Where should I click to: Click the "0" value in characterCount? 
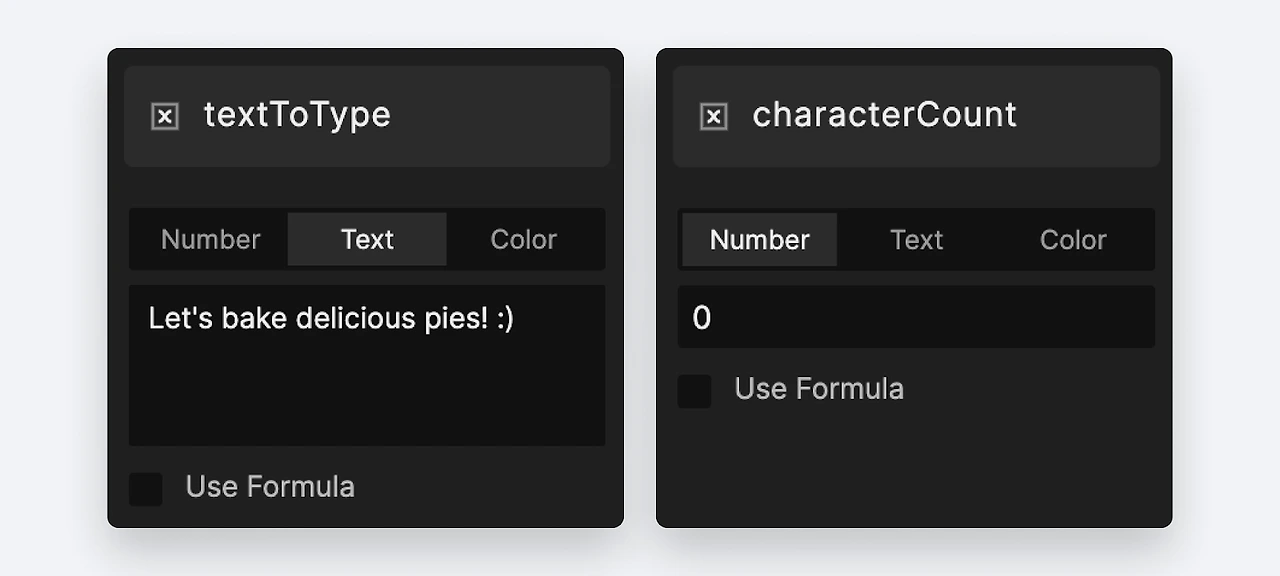pyautogui.click(x=701, y=318)
